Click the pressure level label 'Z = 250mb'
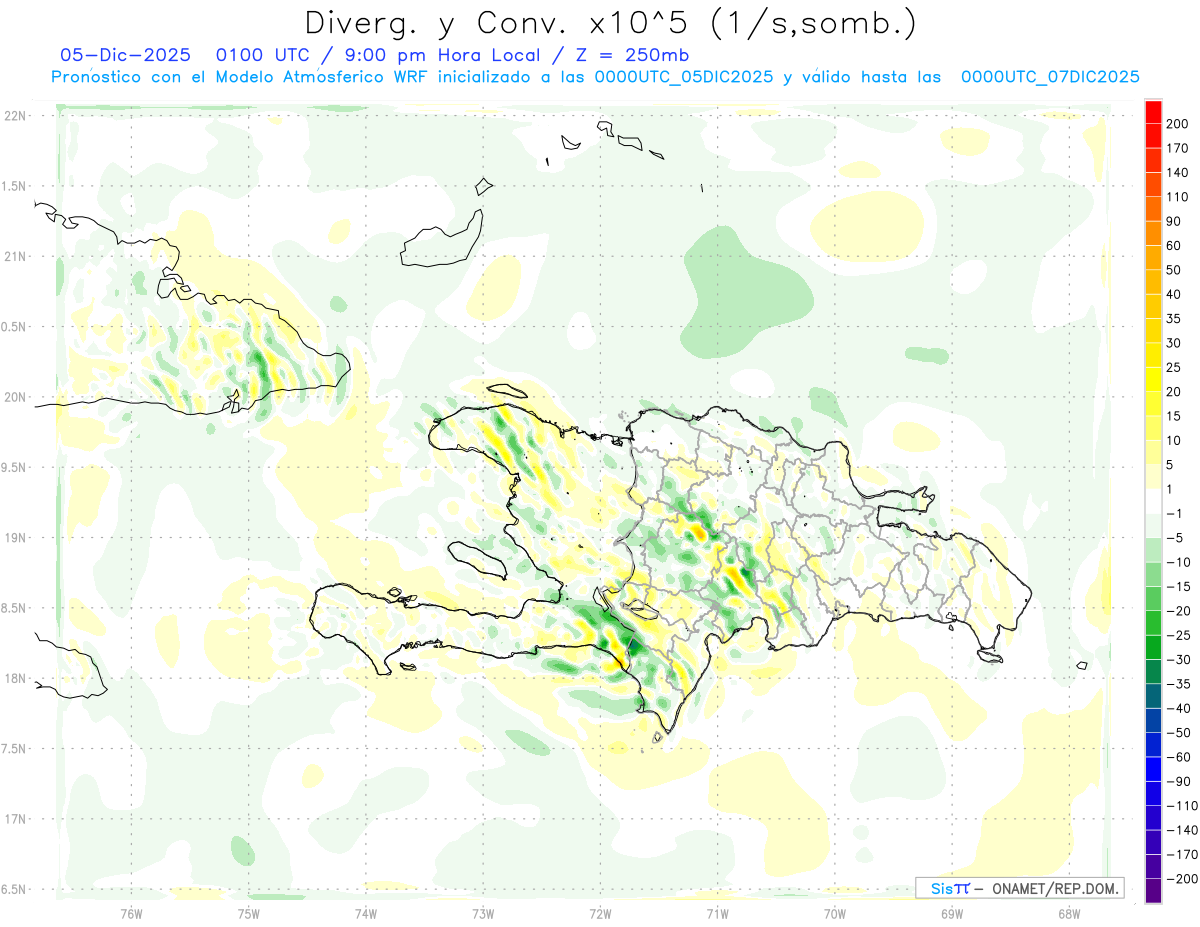The image size is (1200, 927). [631, 55]
